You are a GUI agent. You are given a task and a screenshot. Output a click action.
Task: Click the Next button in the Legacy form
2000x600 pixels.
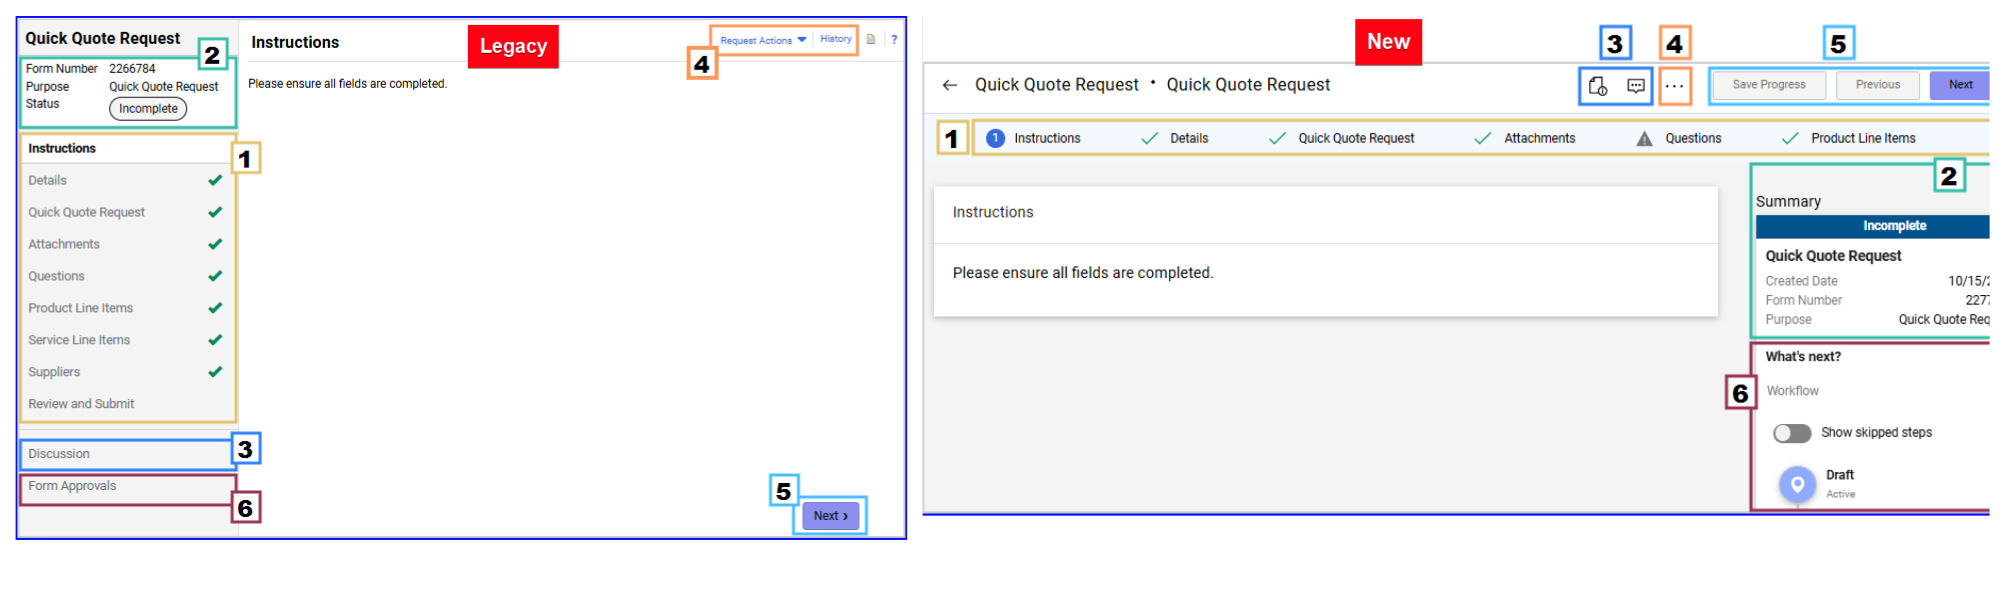point(830,516)
